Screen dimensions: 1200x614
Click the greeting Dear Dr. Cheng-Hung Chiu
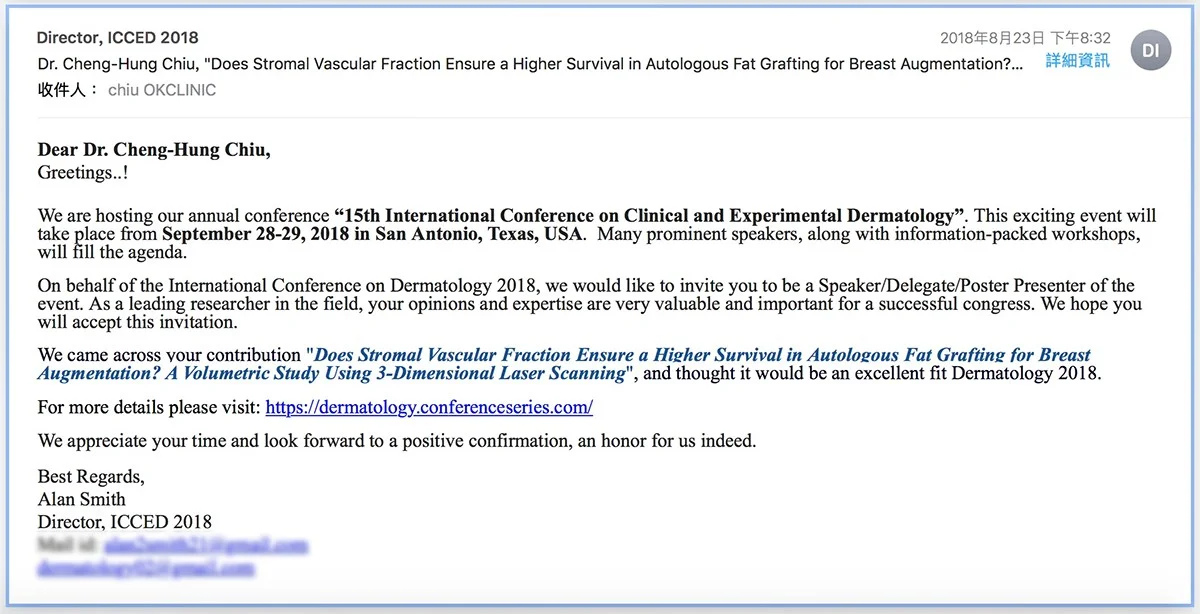pos(154,150)
